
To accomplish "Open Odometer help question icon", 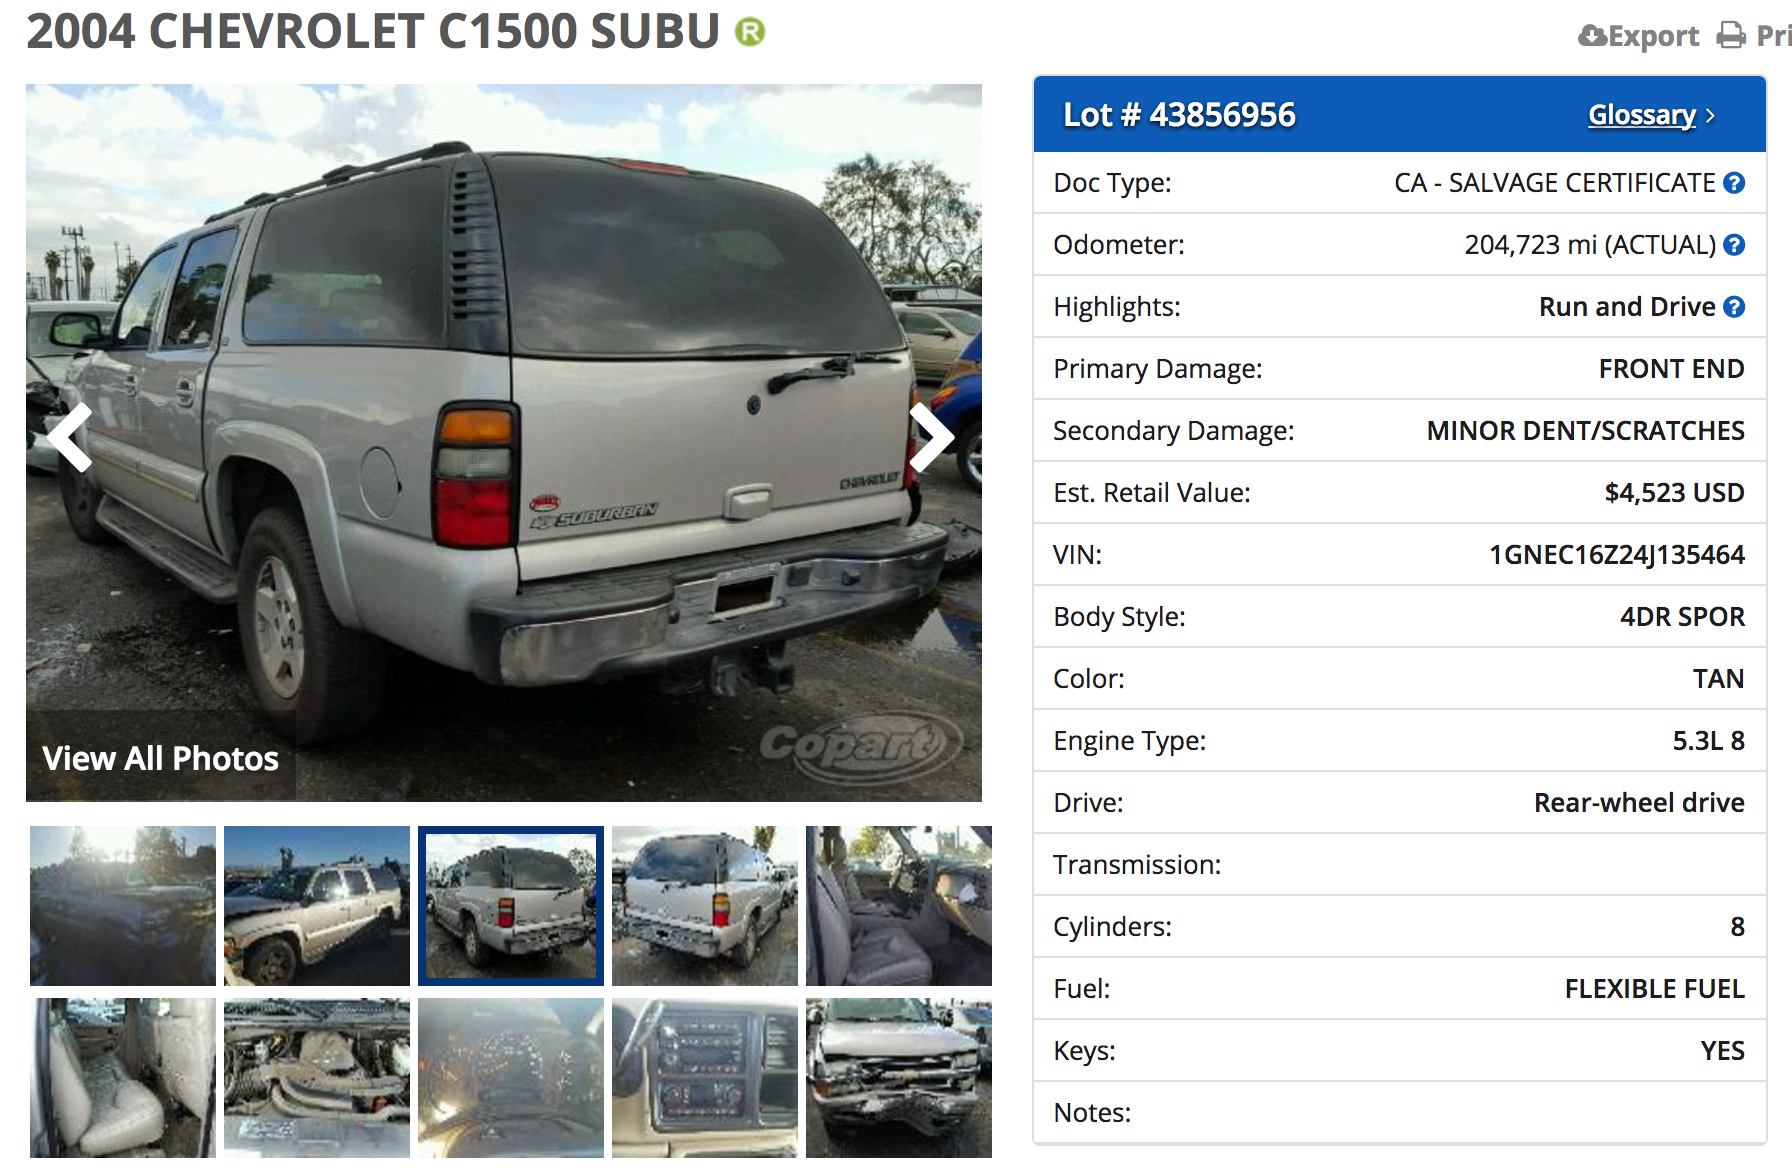I will (x=1735, y=245).
